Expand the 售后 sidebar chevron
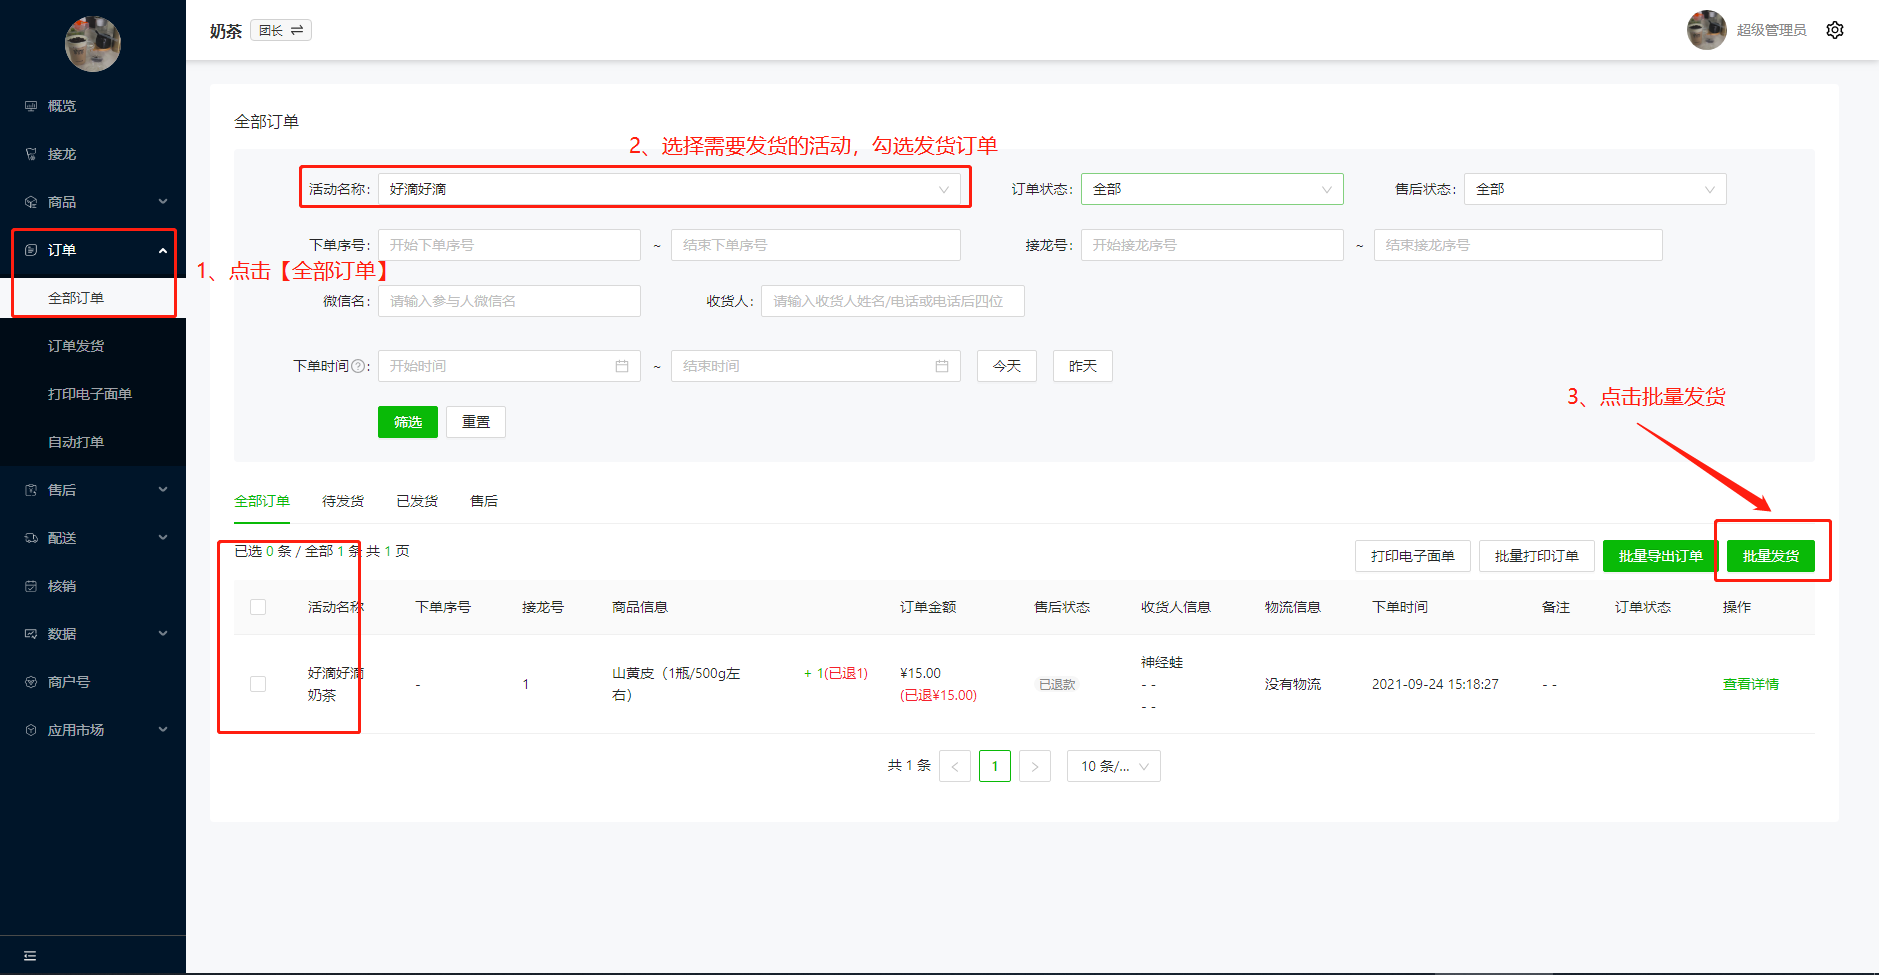The image size is (1879, 975). tap(163, 490)
